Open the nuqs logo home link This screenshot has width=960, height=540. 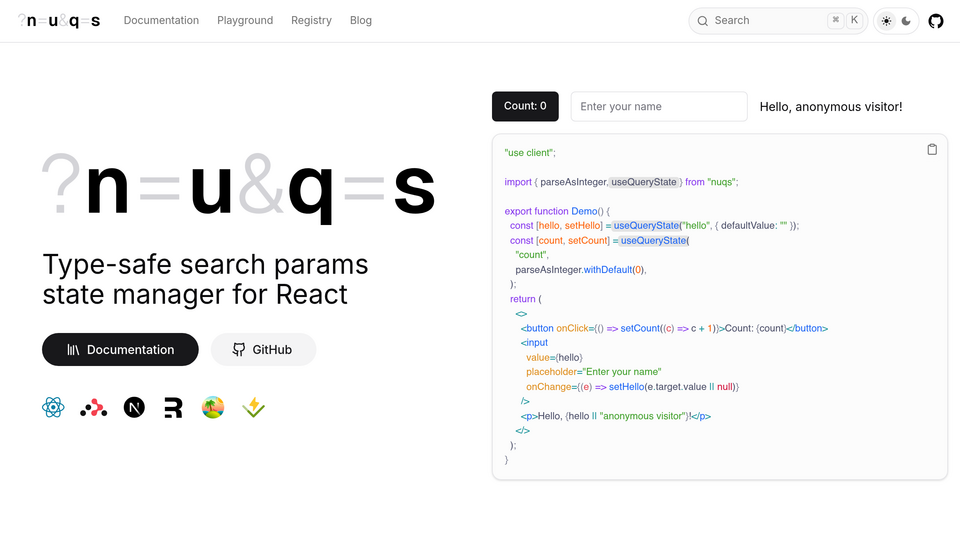59,21
